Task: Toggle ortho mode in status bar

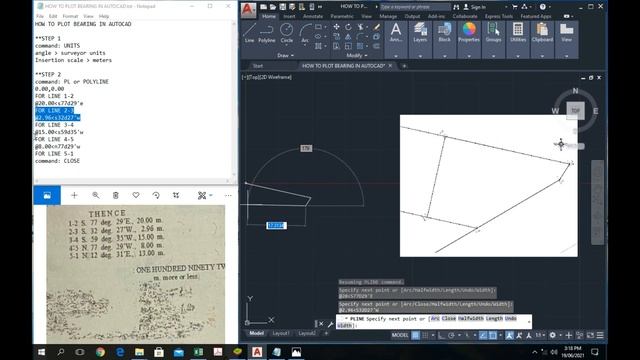Action: 441,335
